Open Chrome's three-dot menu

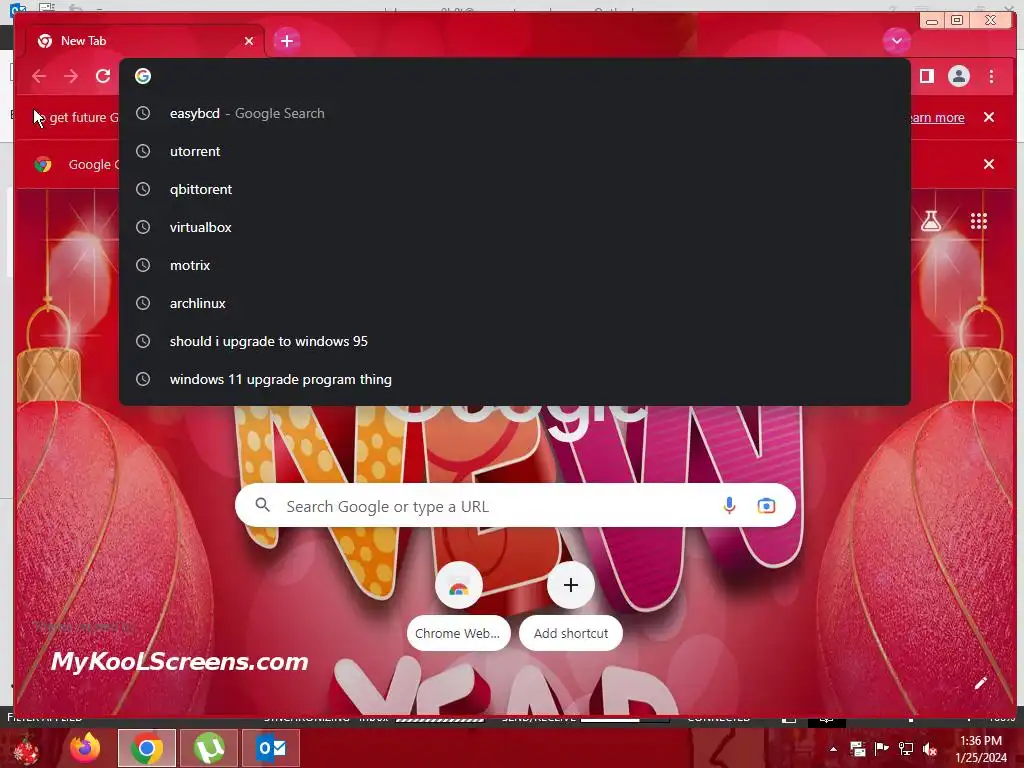(x=991, y=76)
